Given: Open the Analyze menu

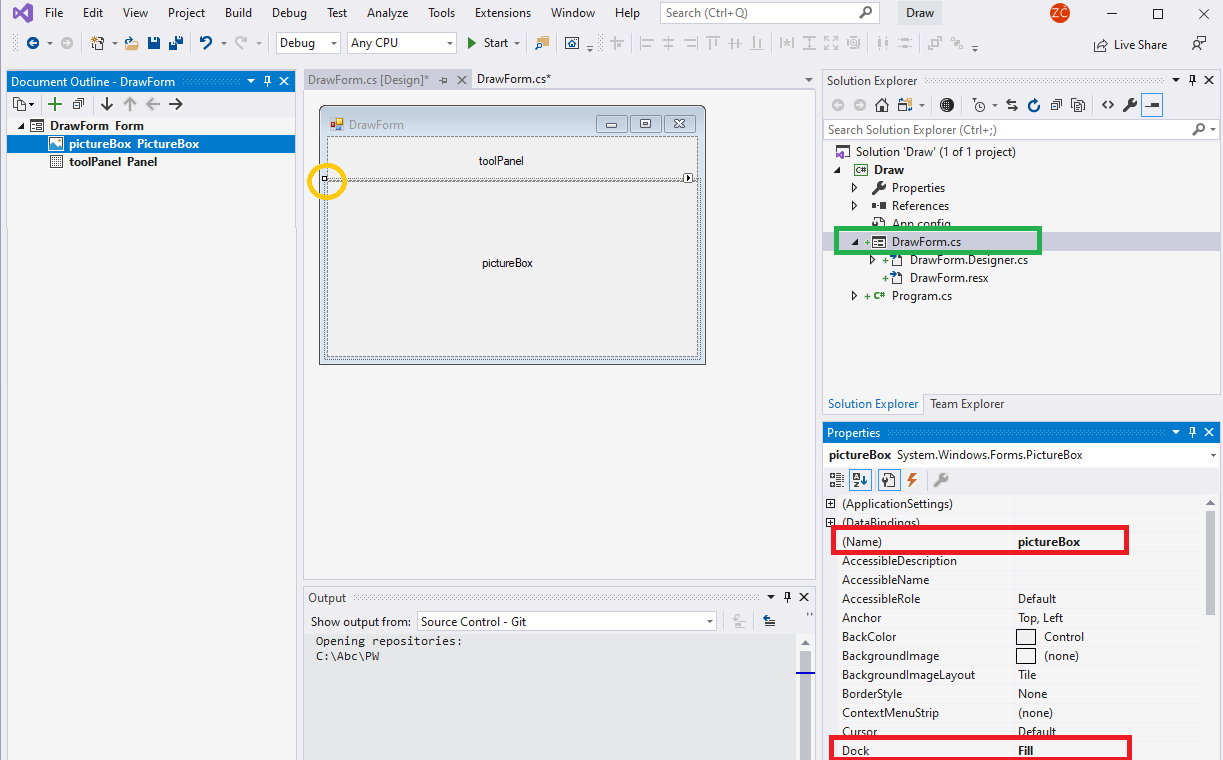Looking at the screenshot, I should click(x=387, y=13).
